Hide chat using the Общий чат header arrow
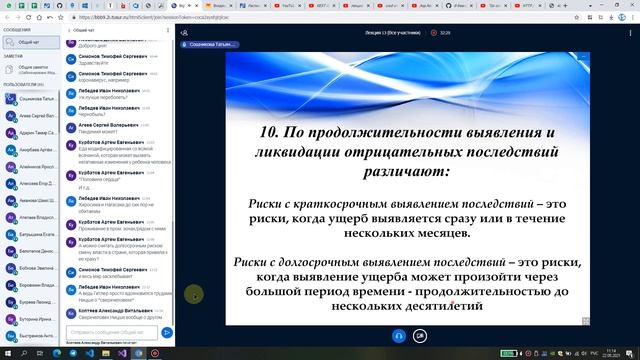640x360 pixels. coord(81,30)
